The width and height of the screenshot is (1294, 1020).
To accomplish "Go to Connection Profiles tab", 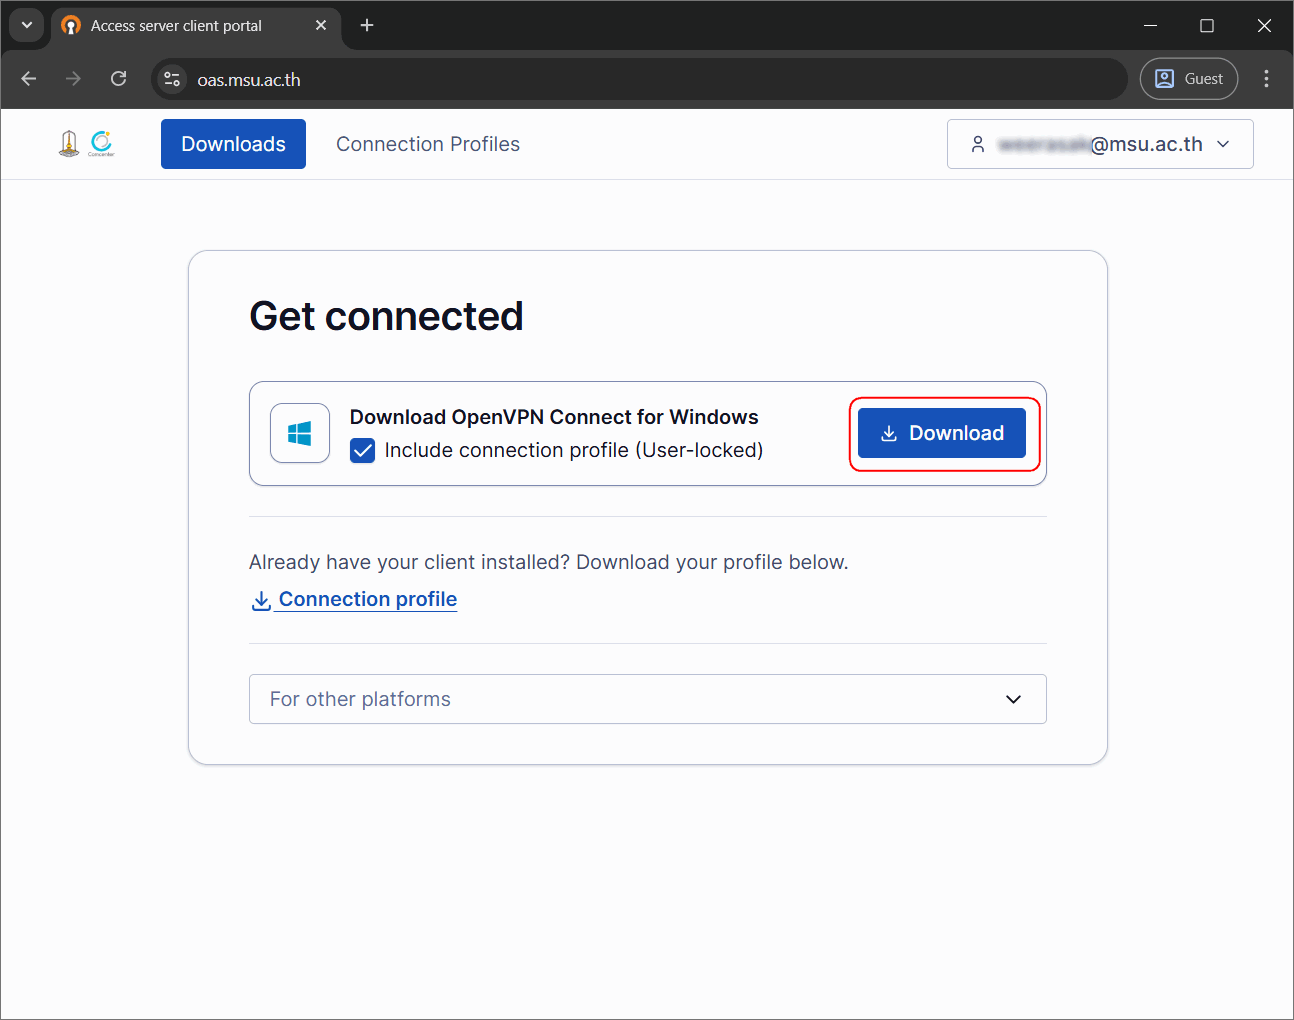I will 428,144.
